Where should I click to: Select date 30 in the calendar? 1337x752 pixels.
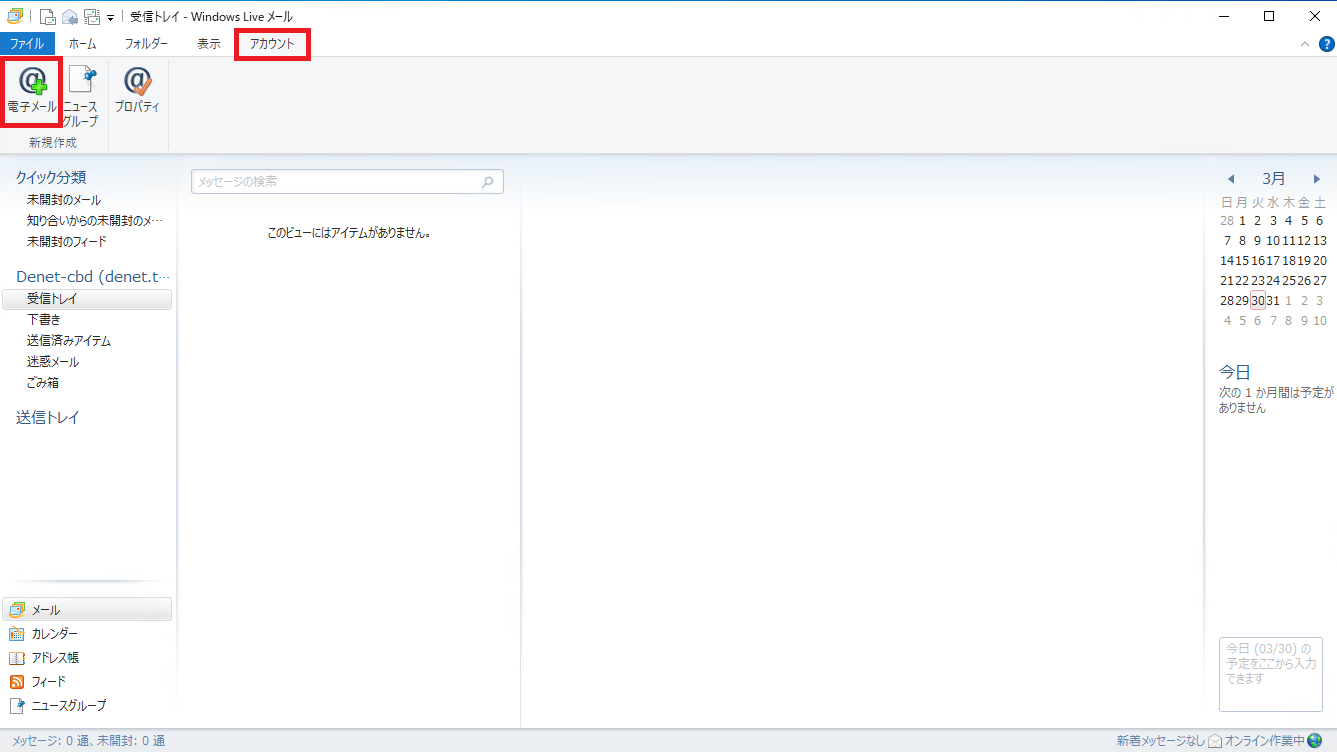click(1258, 301)
